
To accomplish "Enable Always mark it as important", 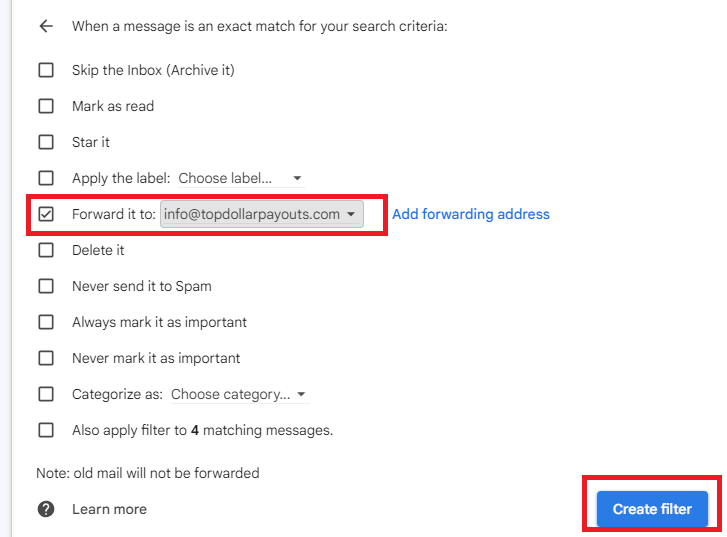I will 46,322.
